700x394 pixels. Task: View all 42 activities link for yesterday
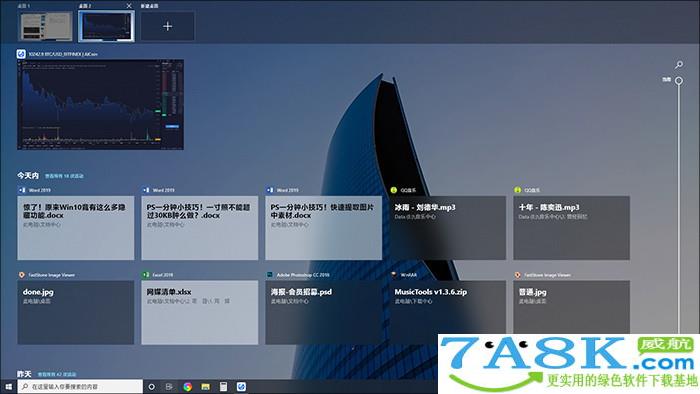tap(57, 374)
